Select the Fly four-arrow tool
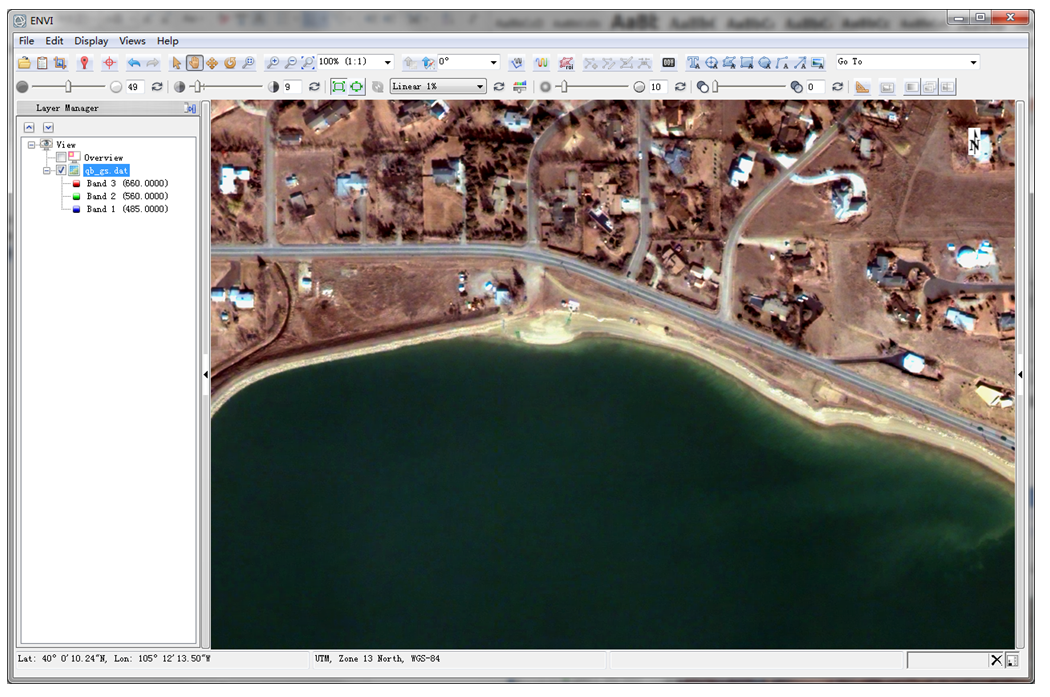The image size is (1050, 697). click(x=212, y=63)
